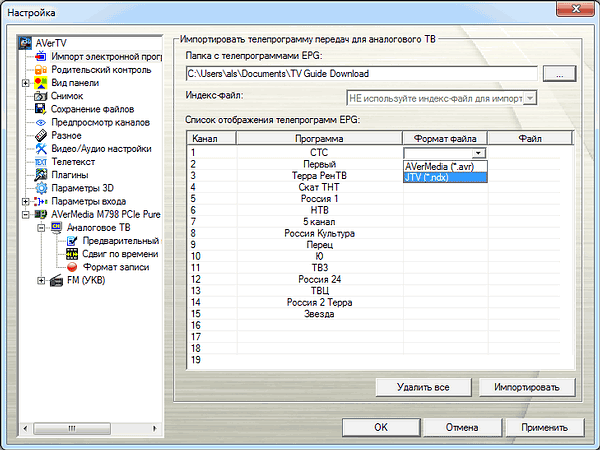
Task: Click the Файл column header
Action: [x=530, y=138]
